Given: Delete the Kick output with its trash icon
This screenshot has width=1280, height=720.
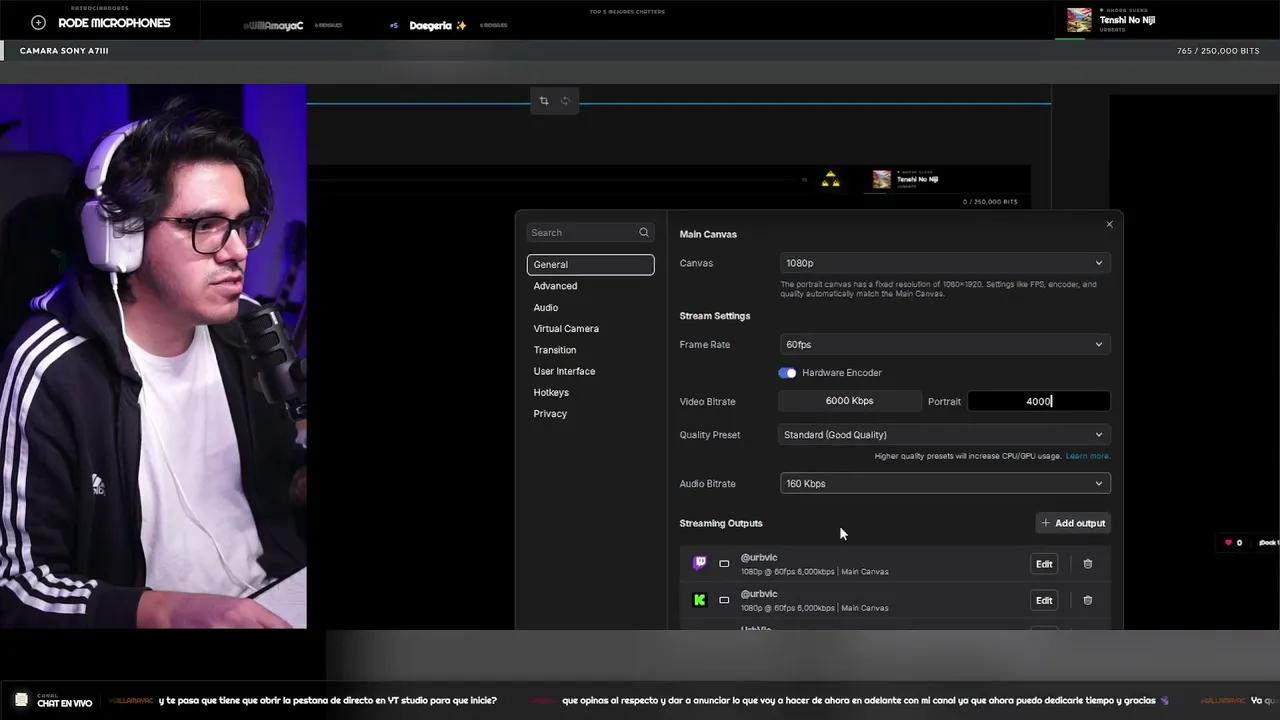Looking at the screenshot, I should 1088,600.
